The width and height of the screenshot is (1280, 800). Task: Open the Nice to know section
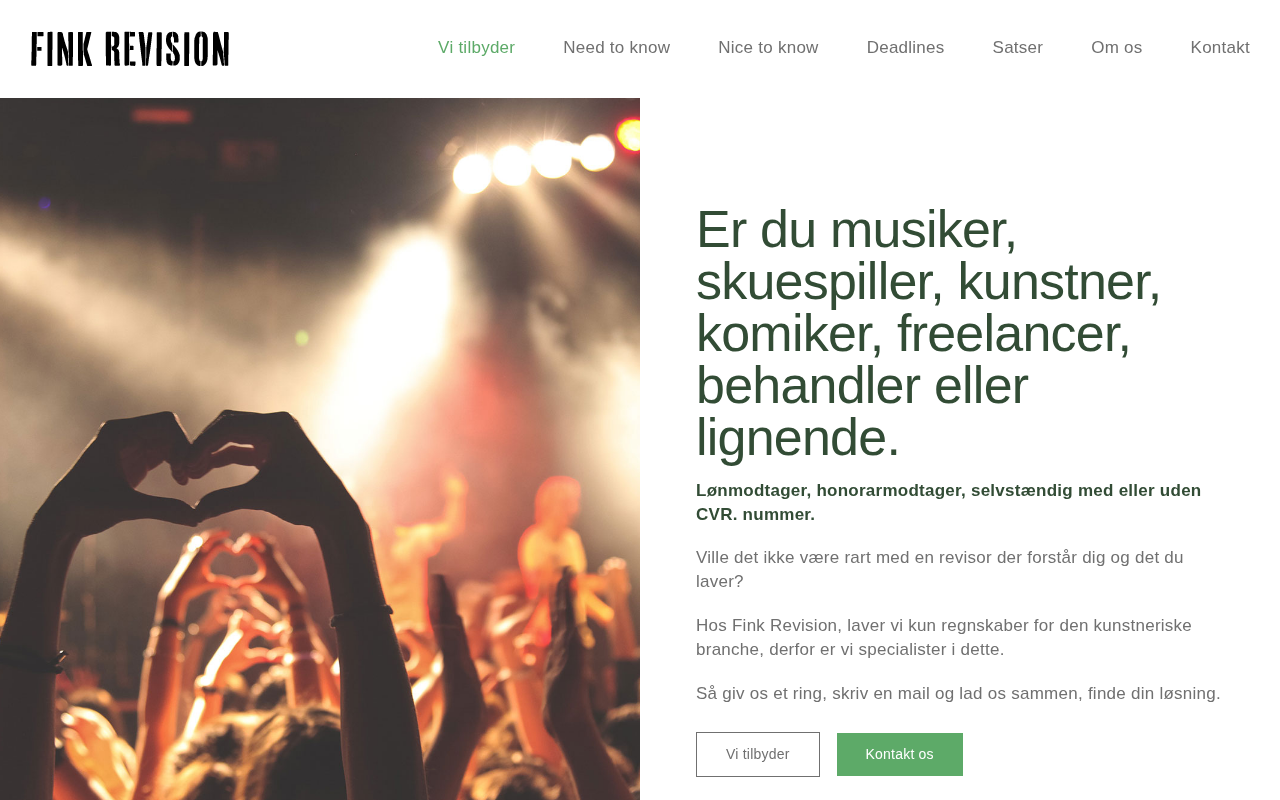pos(768,48)
